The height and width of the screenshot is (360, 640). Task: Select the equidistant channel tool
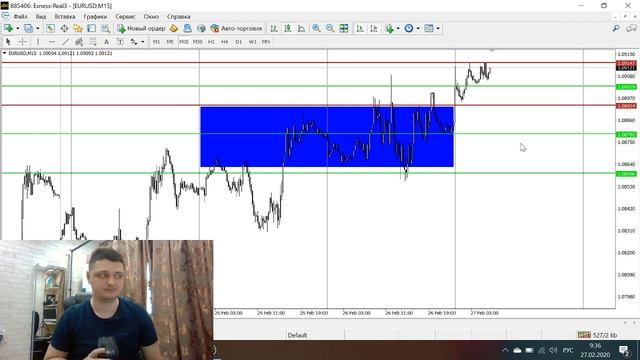tap(79, 42)
